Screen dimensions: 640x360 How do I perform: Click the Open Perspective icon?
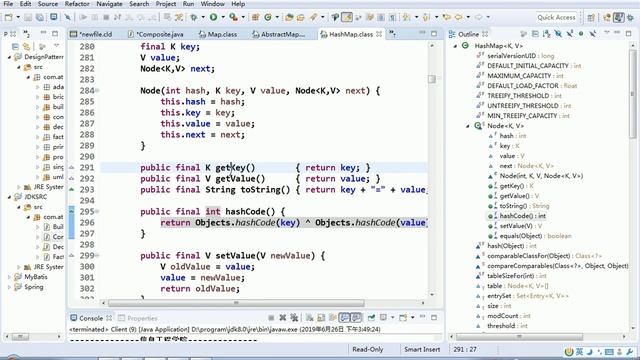coord(591,17)
